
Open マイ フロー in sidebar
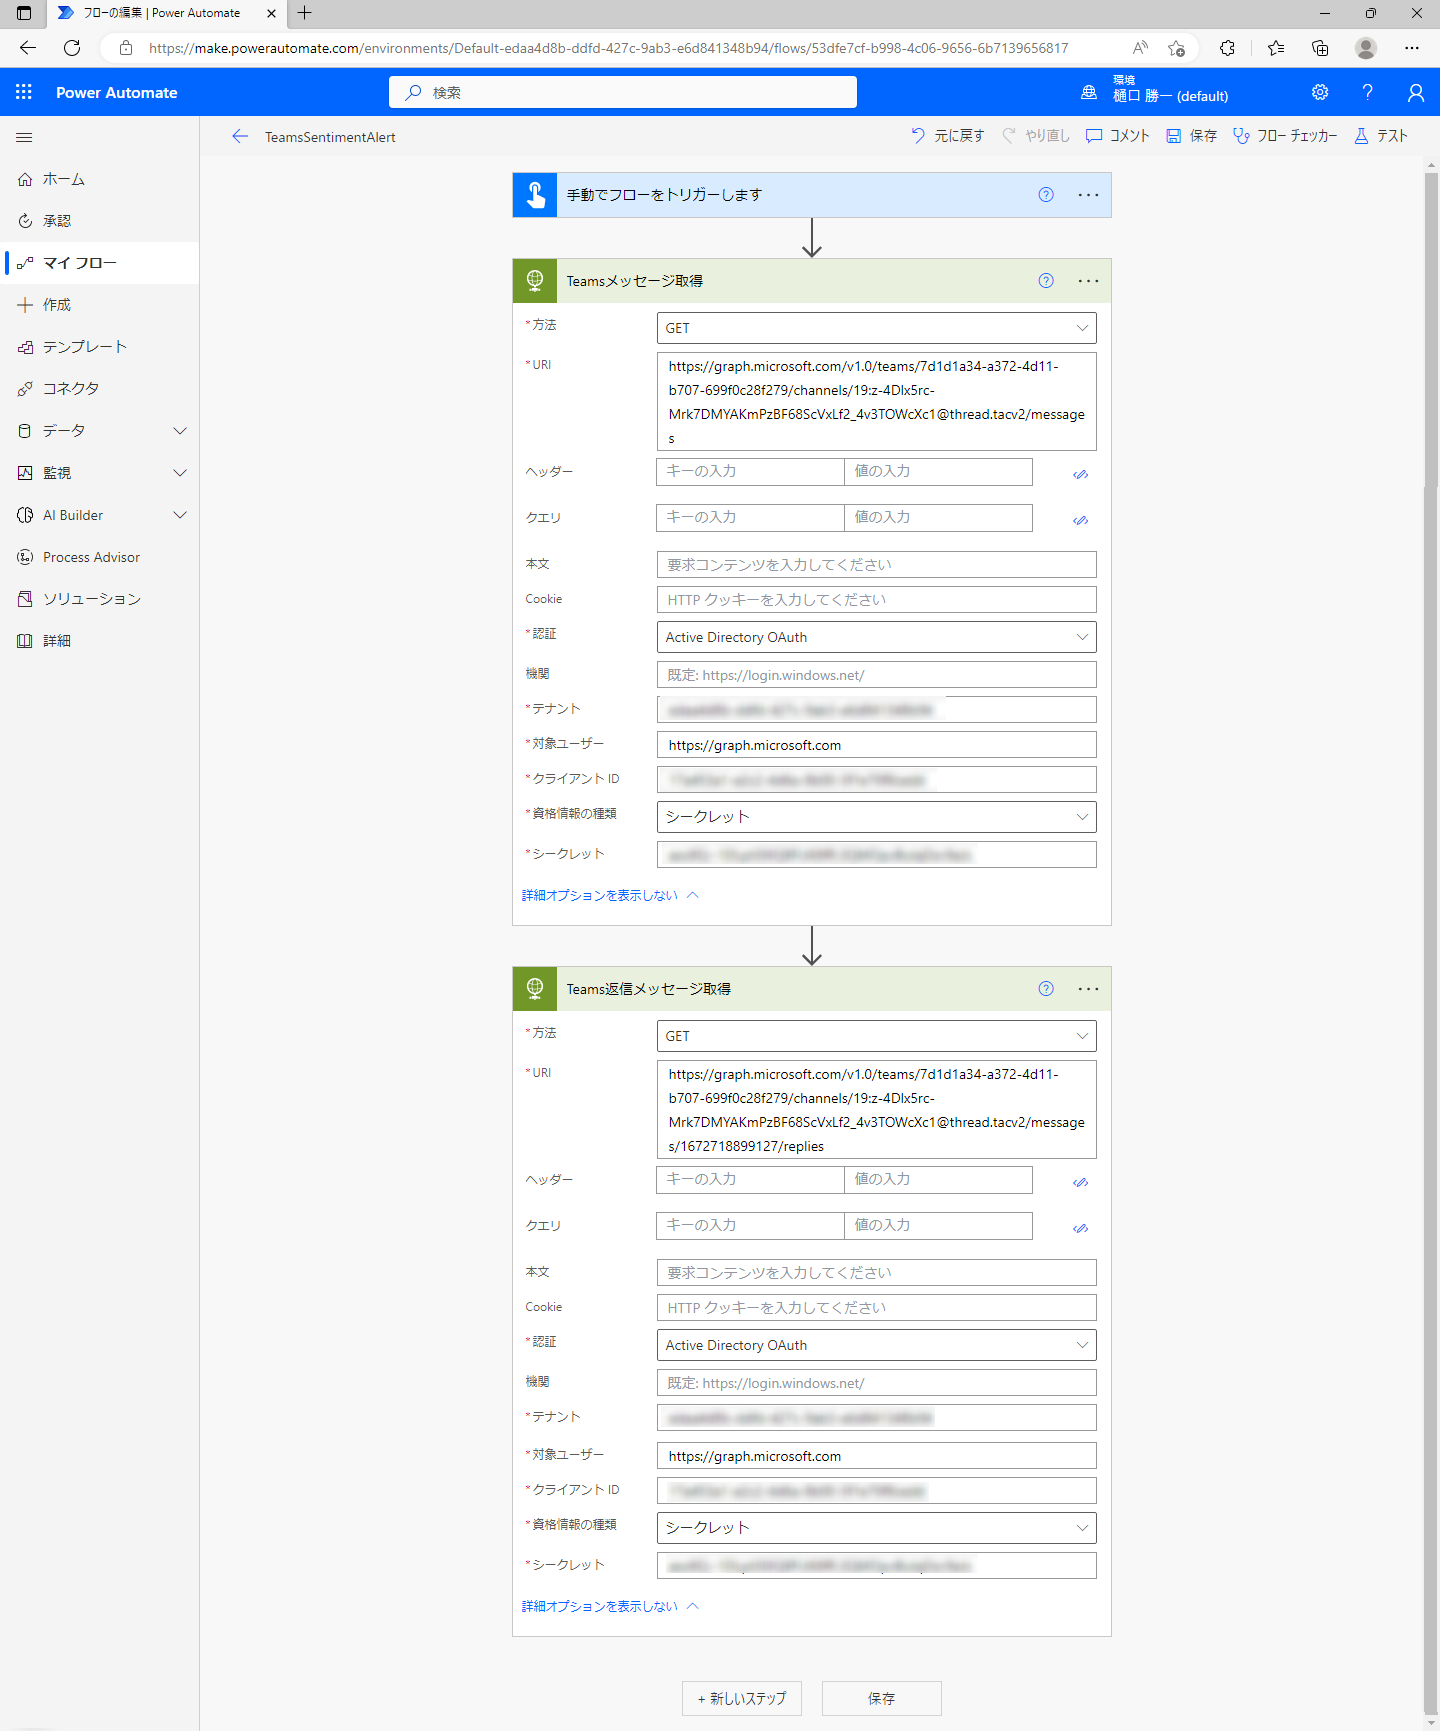[100, 263]
